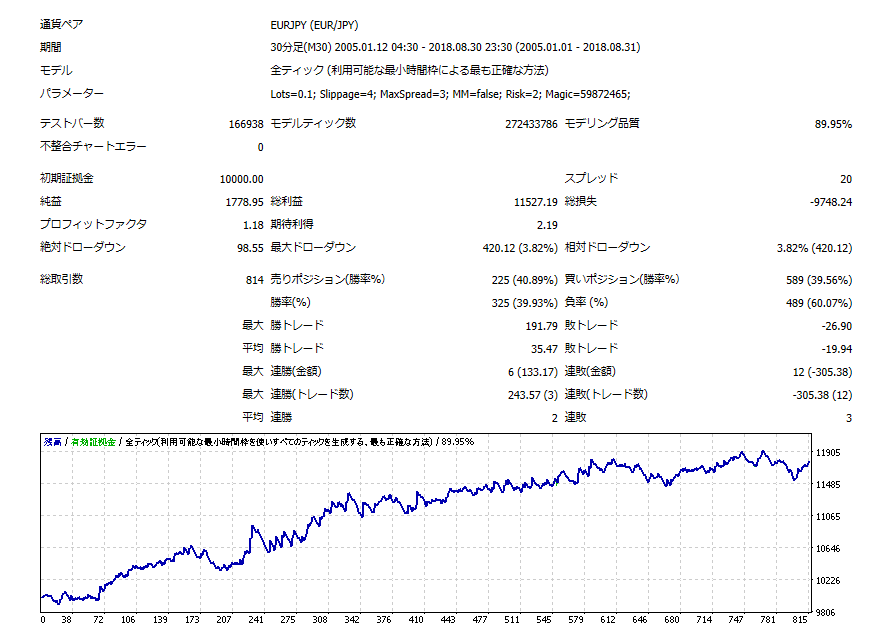This screenshot has height=633, width=887.
Task: Select the 初期証拠金 label
Action: (x=67, y=178)
